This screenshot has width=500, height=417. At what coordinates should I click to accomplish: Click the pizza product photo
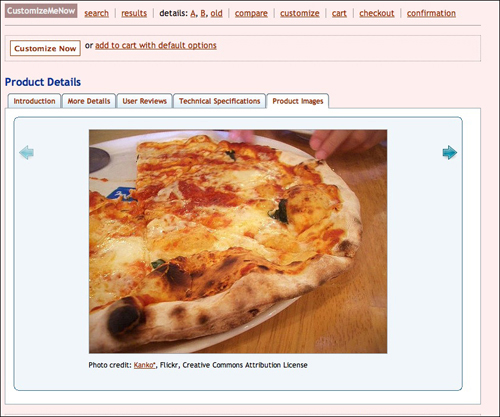tap(238, 241)
